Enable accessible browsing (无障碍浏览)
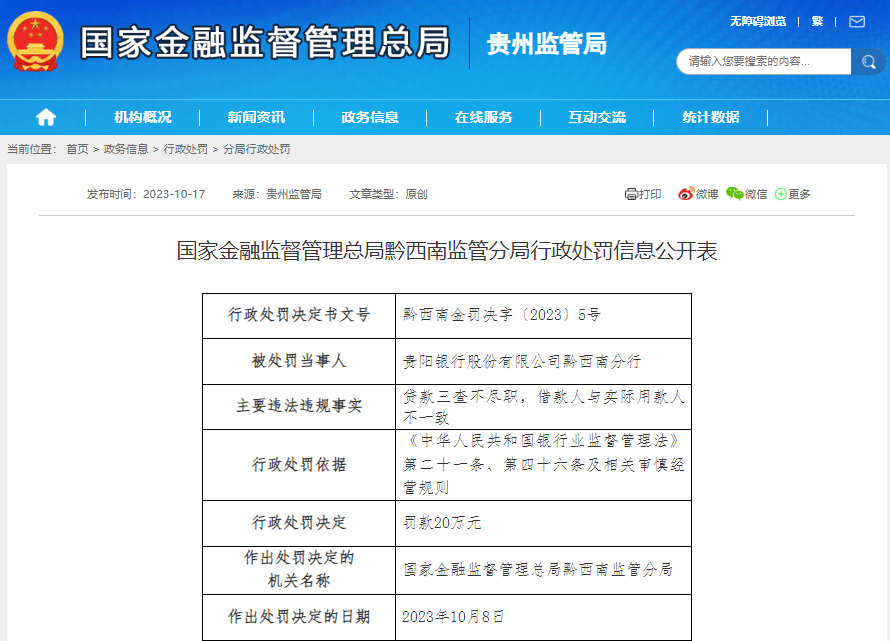Screen dimensions: 890x641 (x=757, y=21)
